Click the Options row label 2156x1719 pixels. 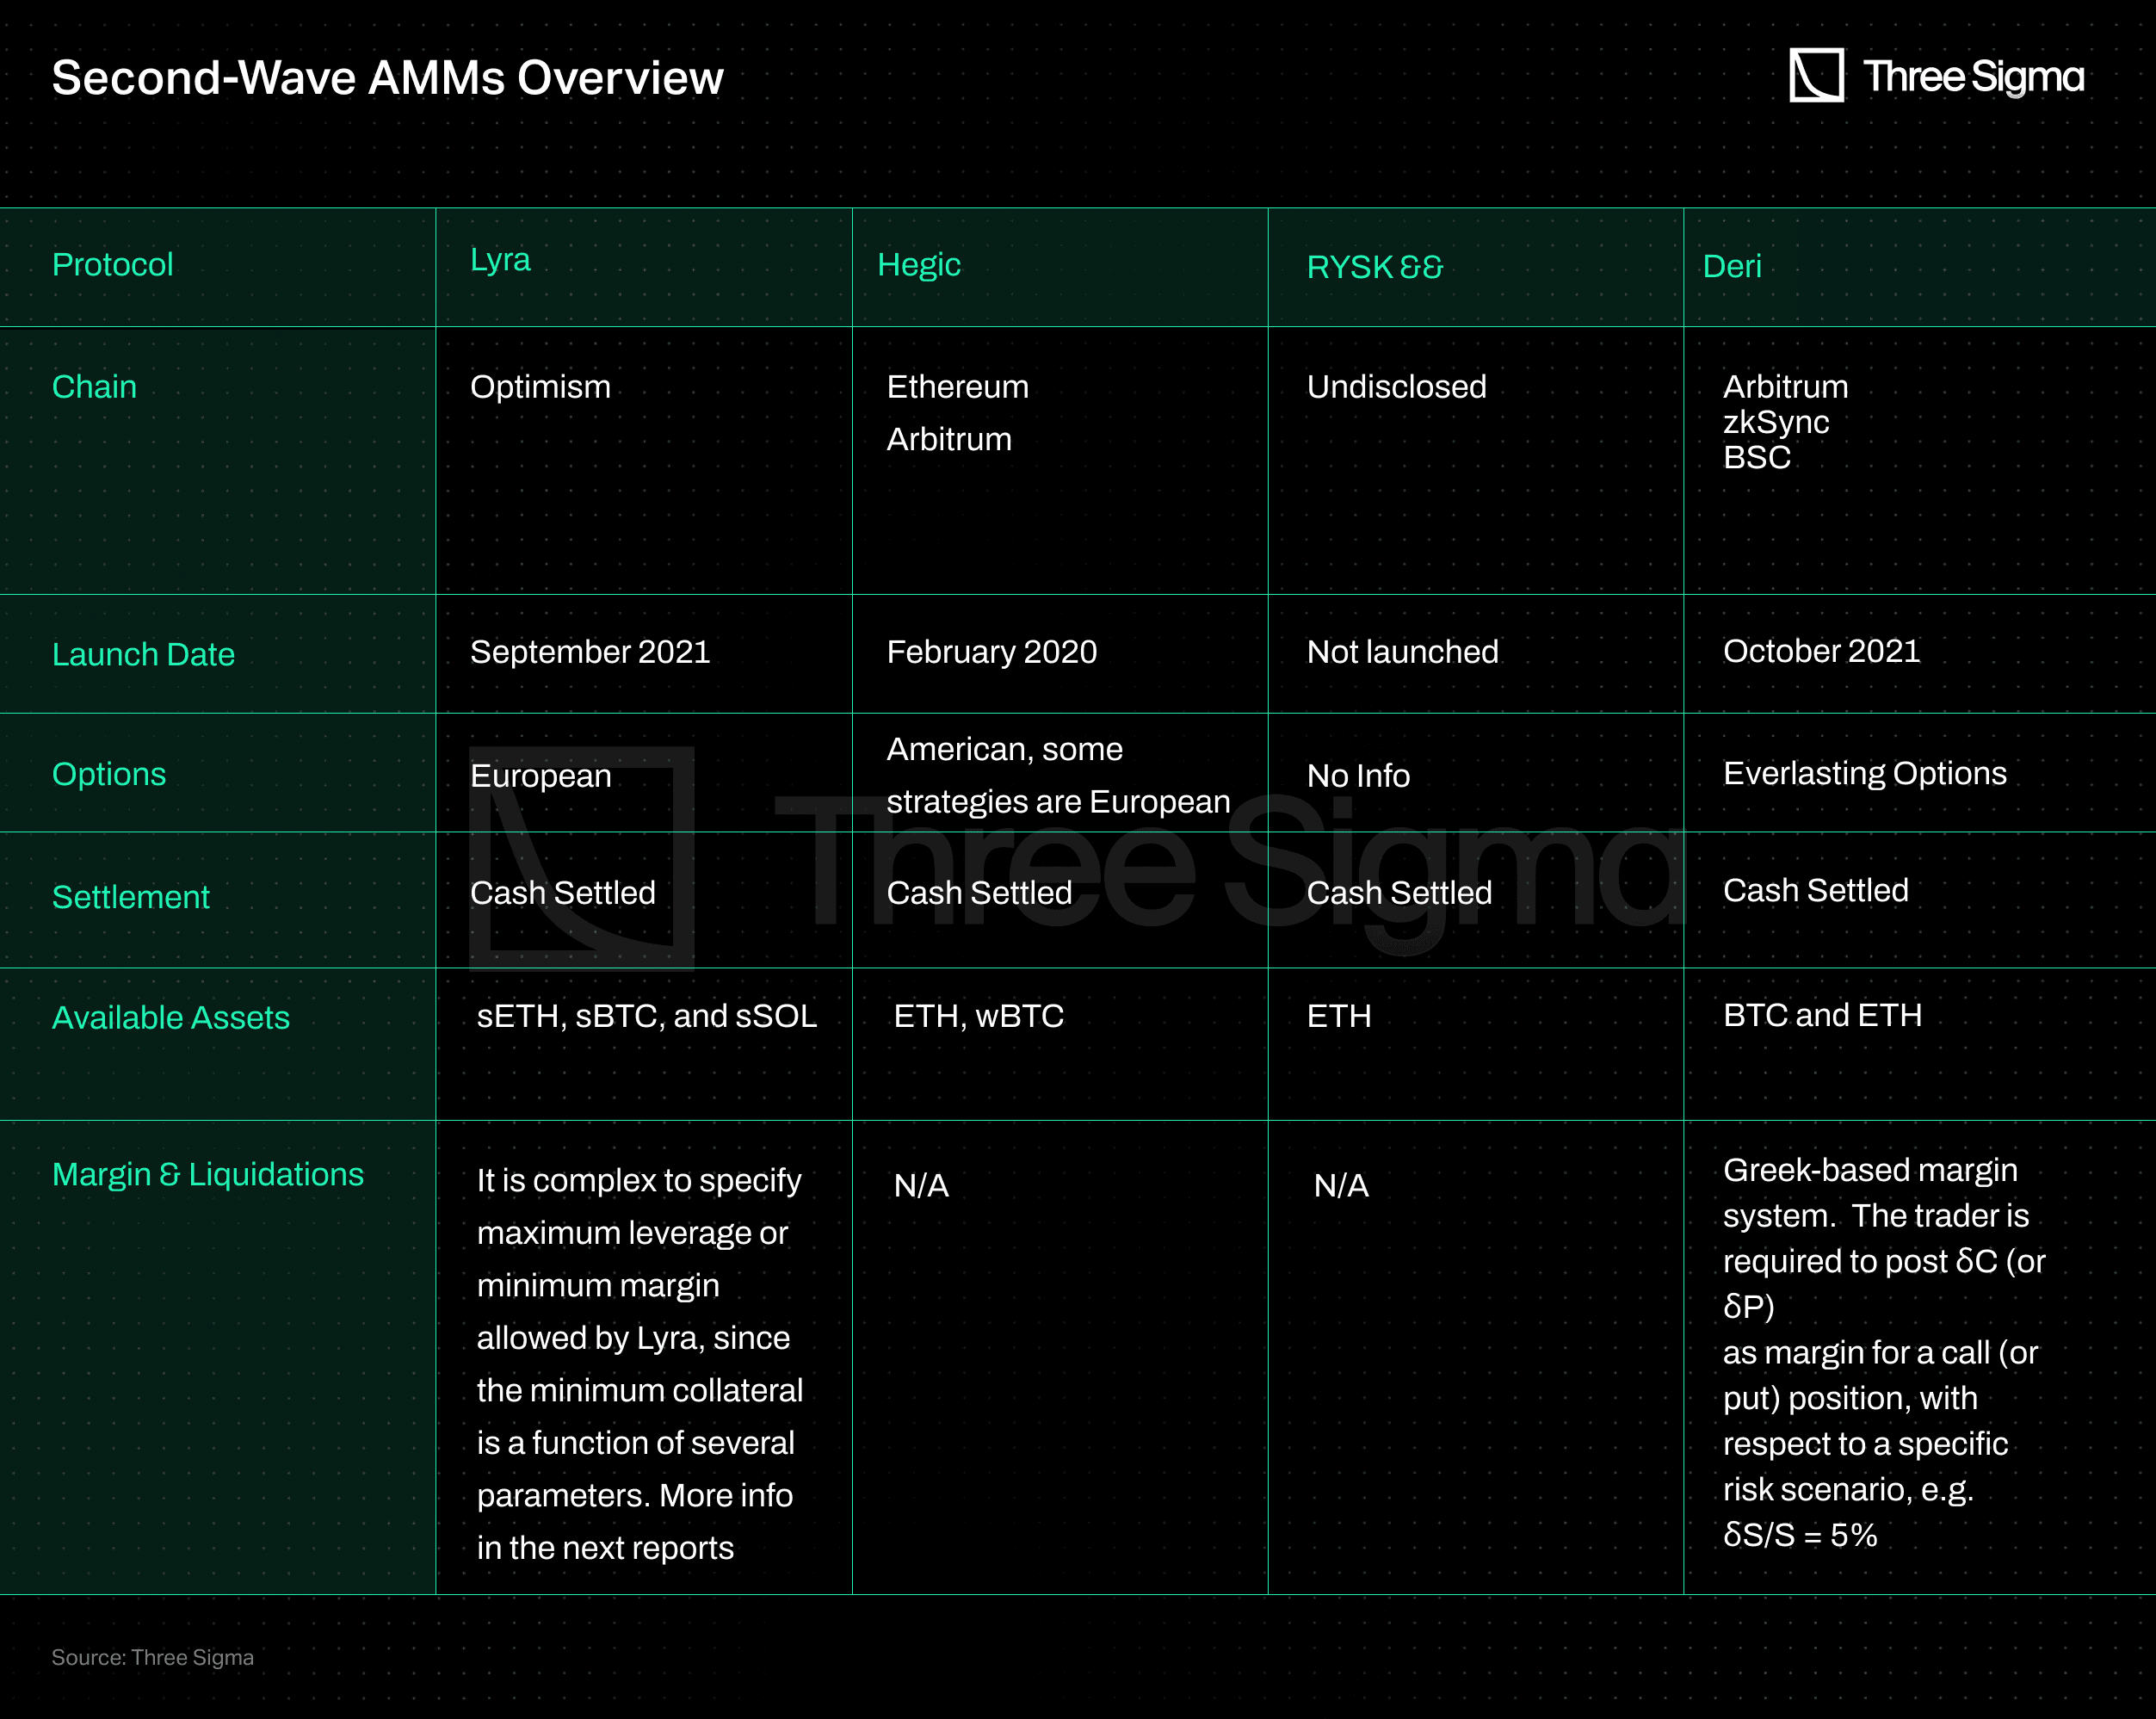[108, 774]
